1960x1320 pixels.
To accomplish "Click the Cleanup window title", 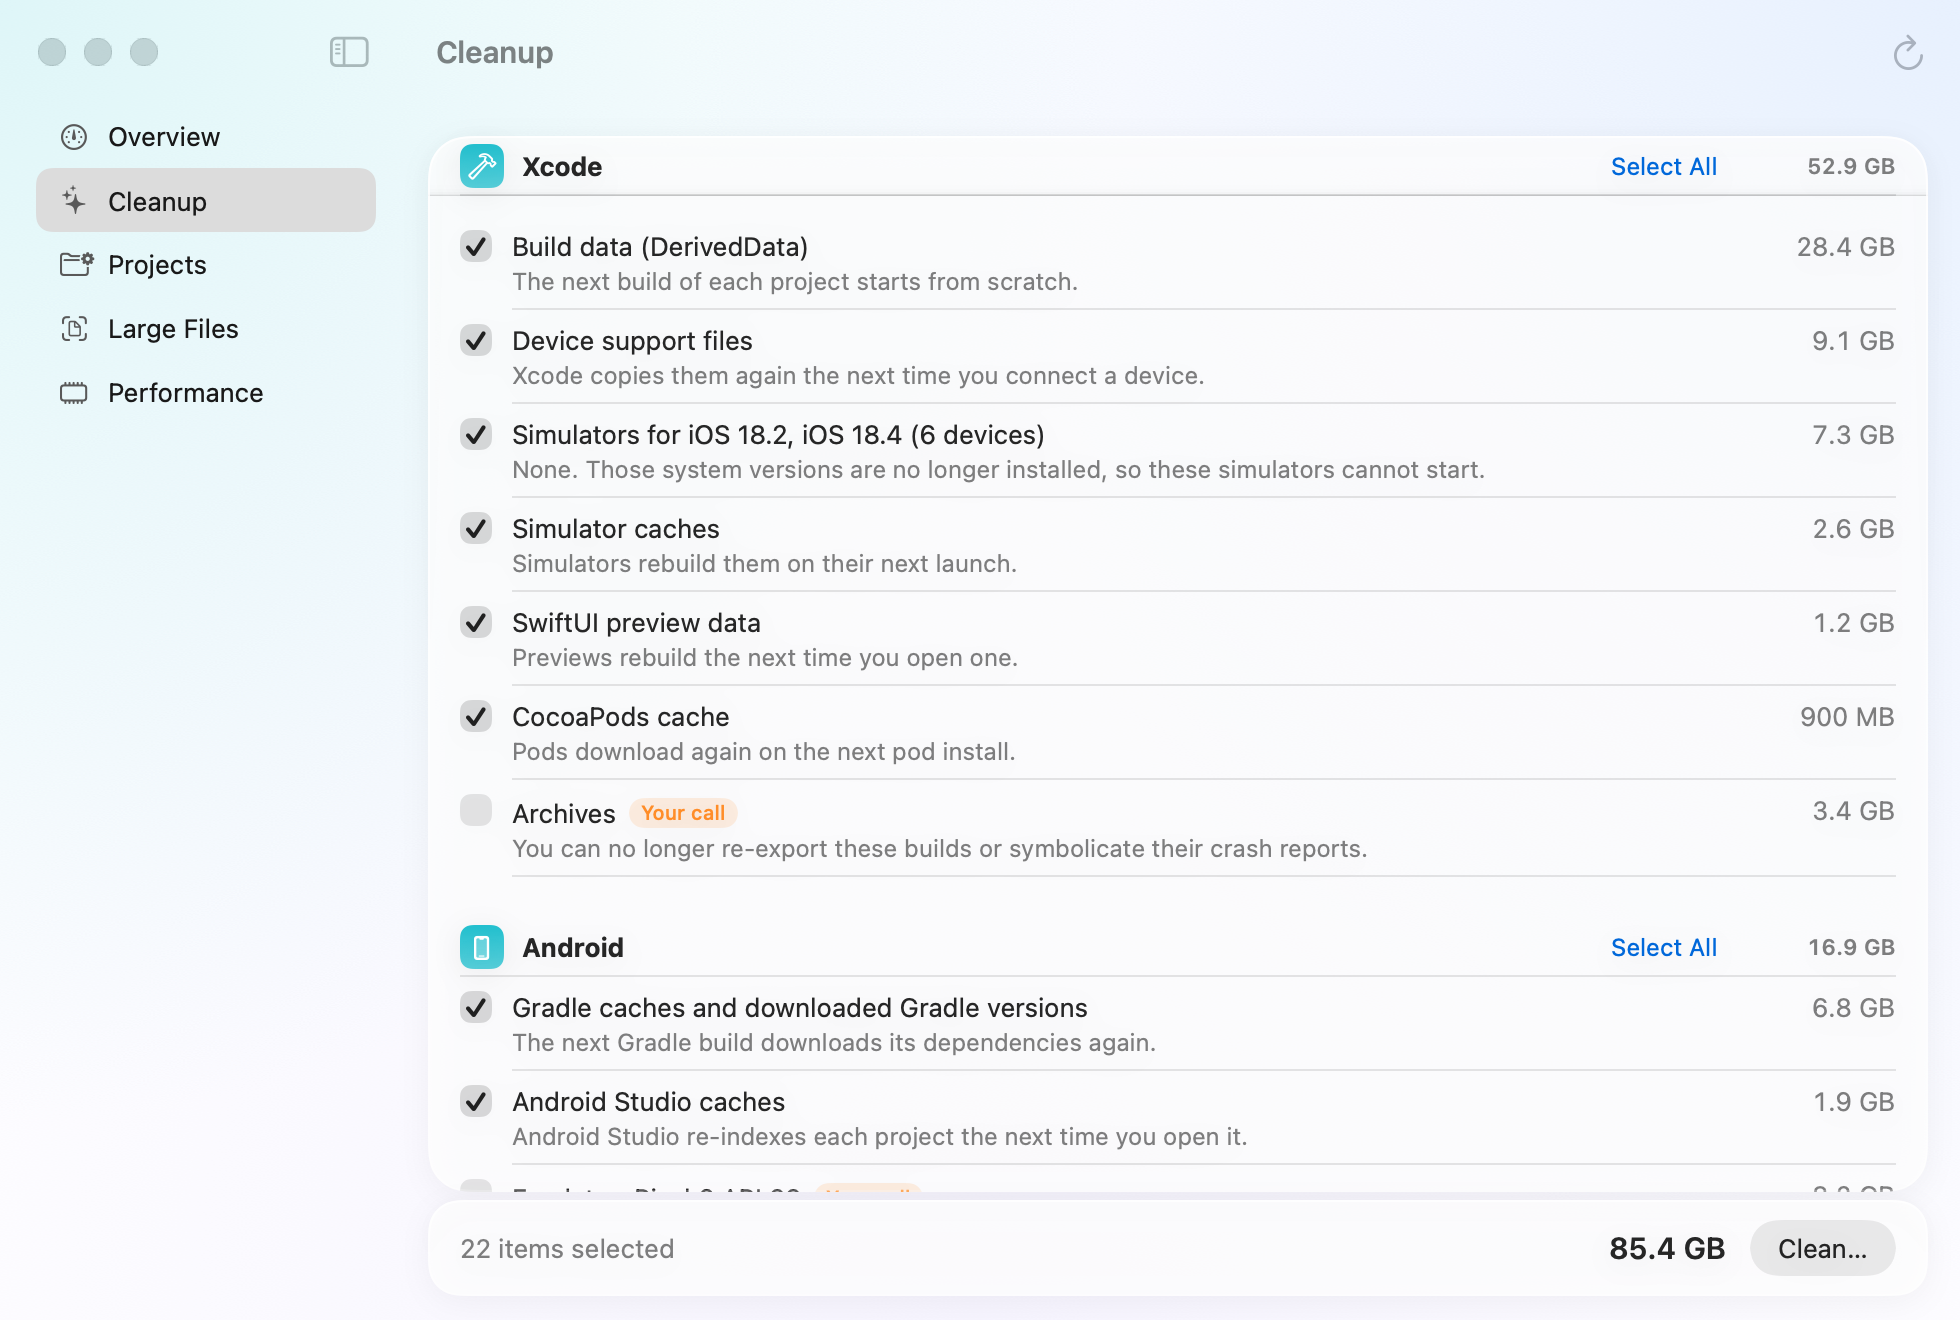I will point(495,53).
